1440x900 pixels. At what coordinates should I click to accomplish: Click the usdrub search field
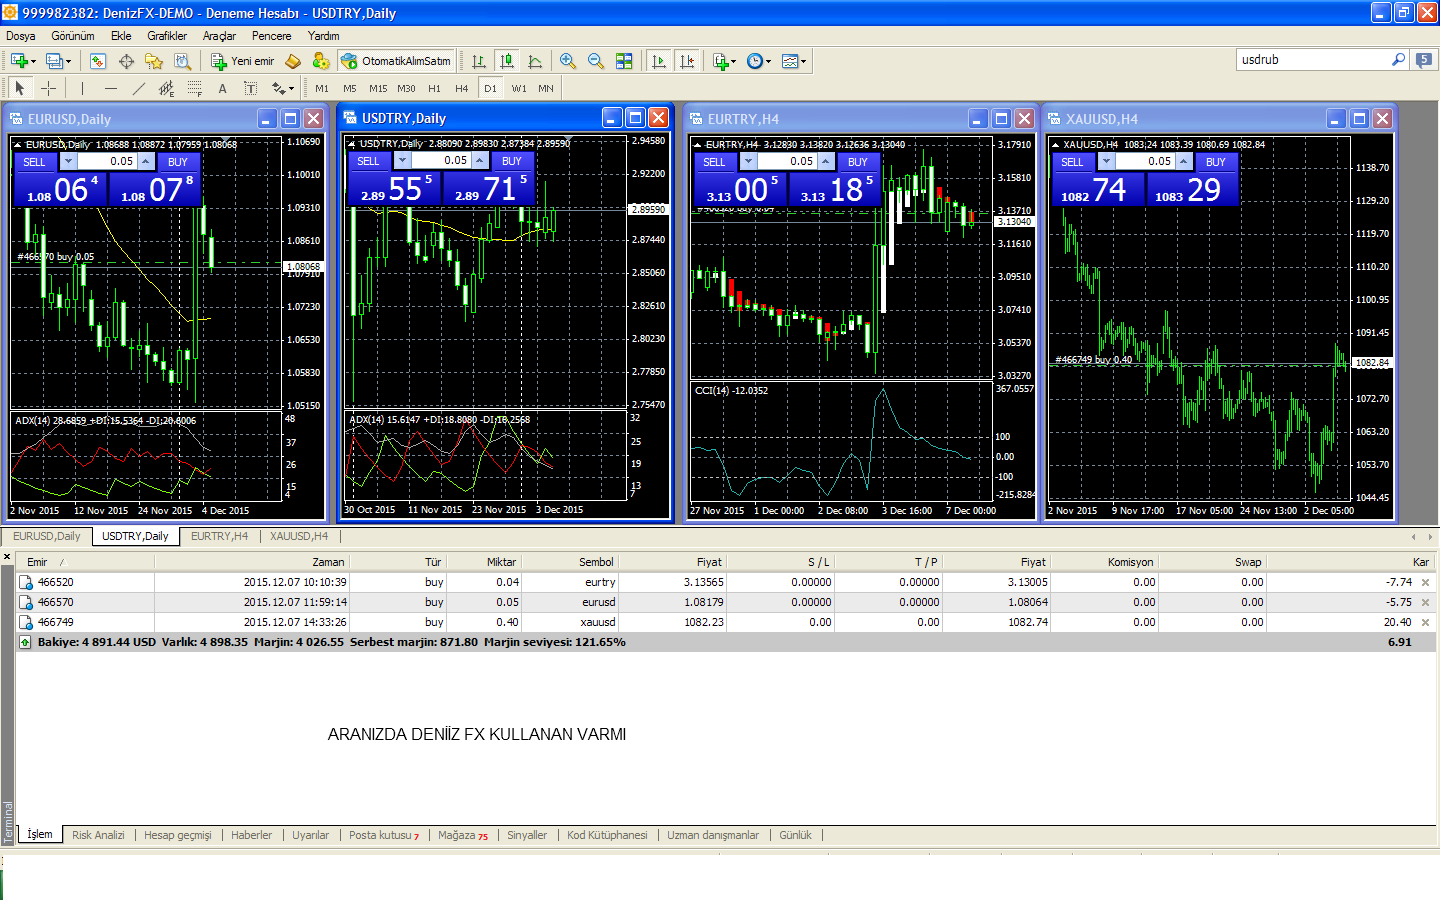[x=1313, y=60]
